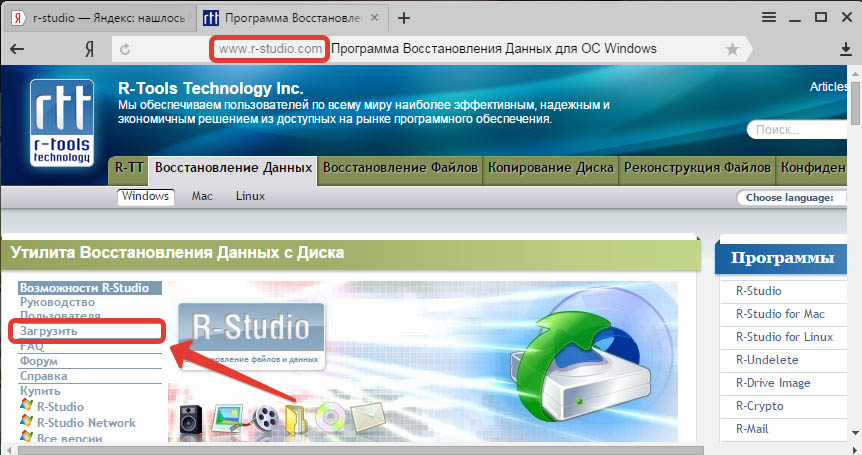Select 'R-Drive Image' in the Программы list
This screenshot has height=455, width=862.
[773, 383]
